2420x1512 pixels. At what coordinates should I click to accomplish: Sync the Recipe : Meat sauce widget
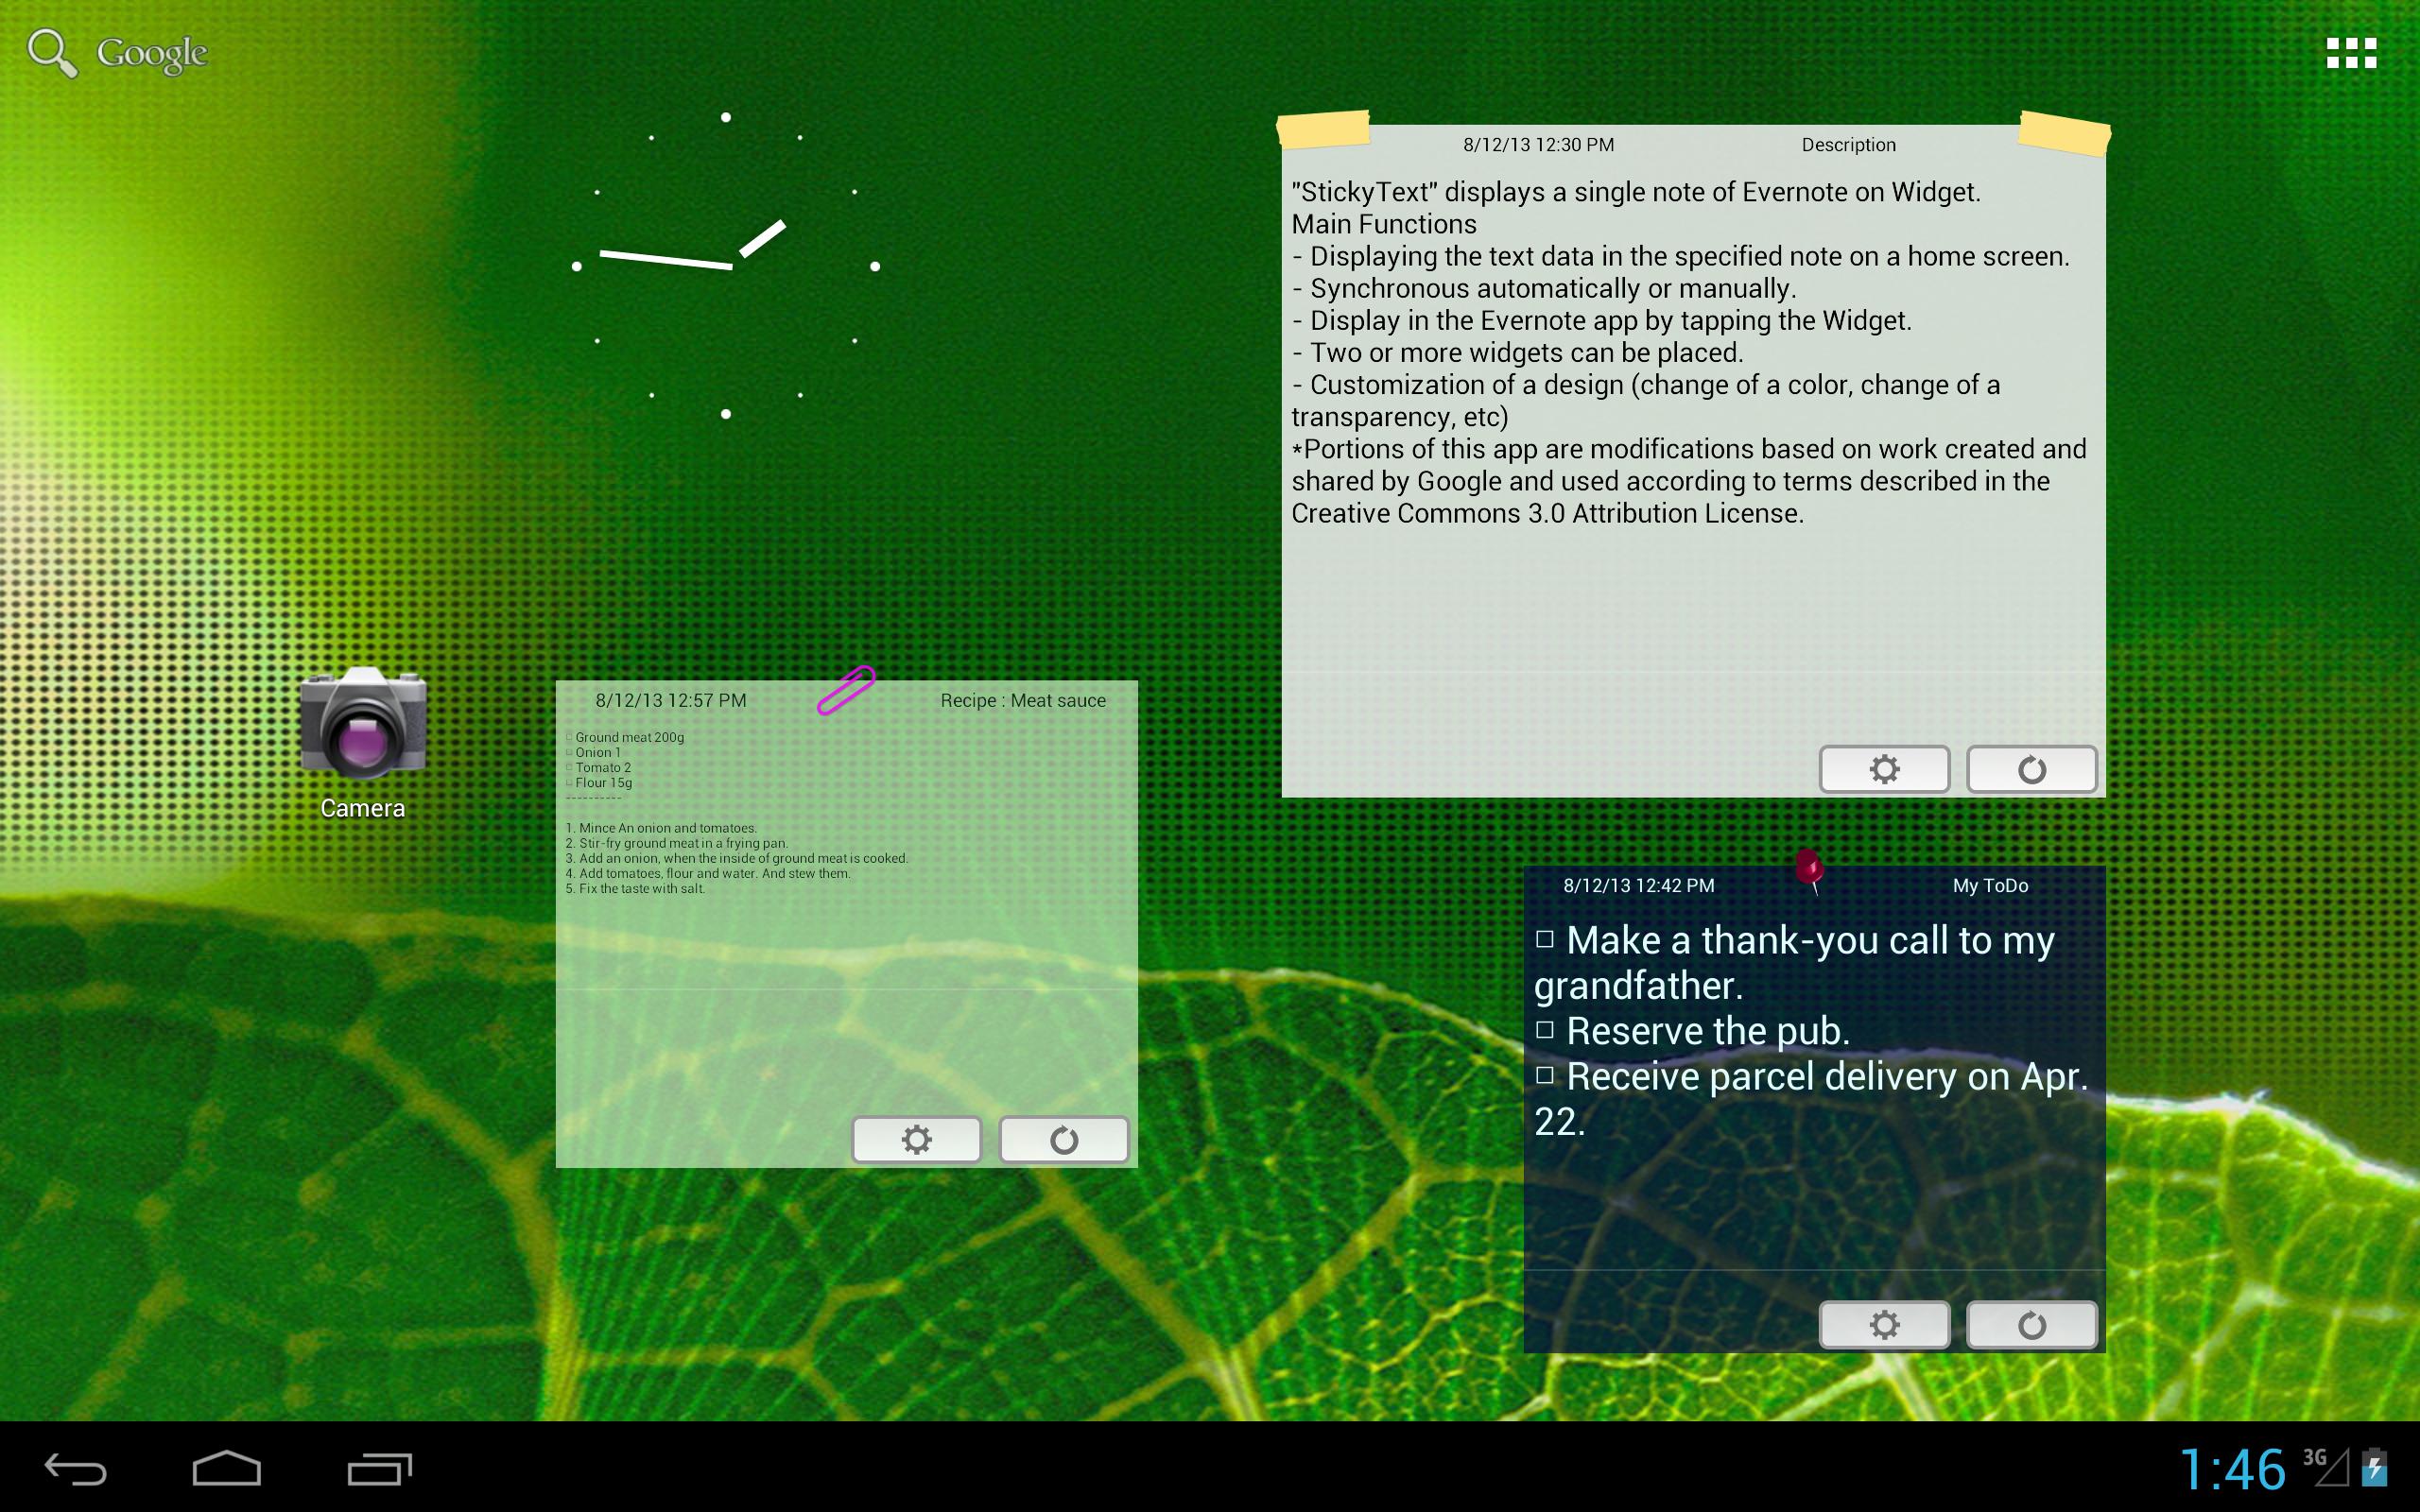coord(1063,1139)
